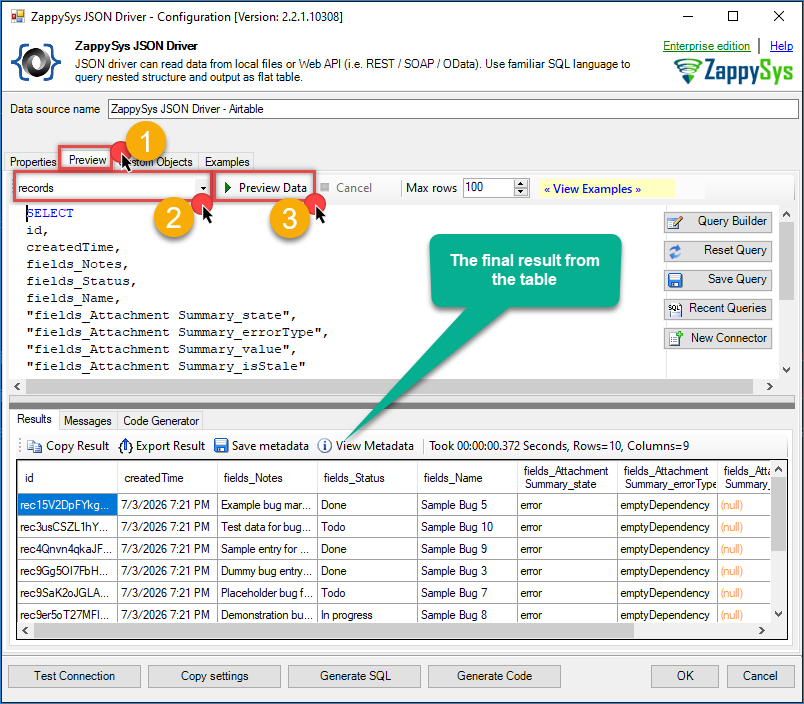Image resolution: width=804 pixels, height=704 pixels.
Task: Click the New Connector icon
Action: pos(675,338)
